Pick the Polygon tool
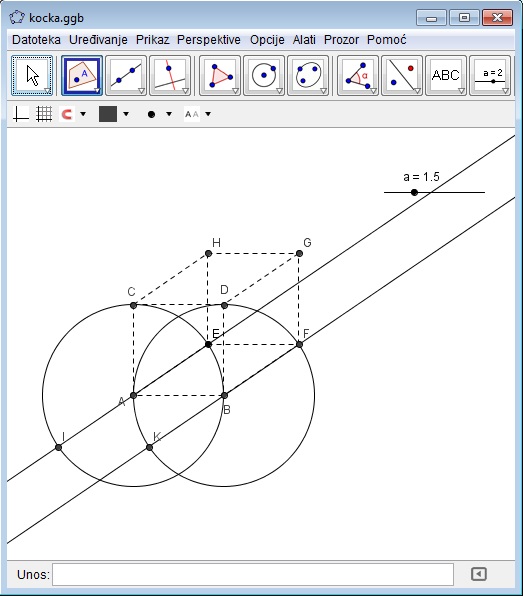Viewport: 523px width, 596px height. pos(220,75)
